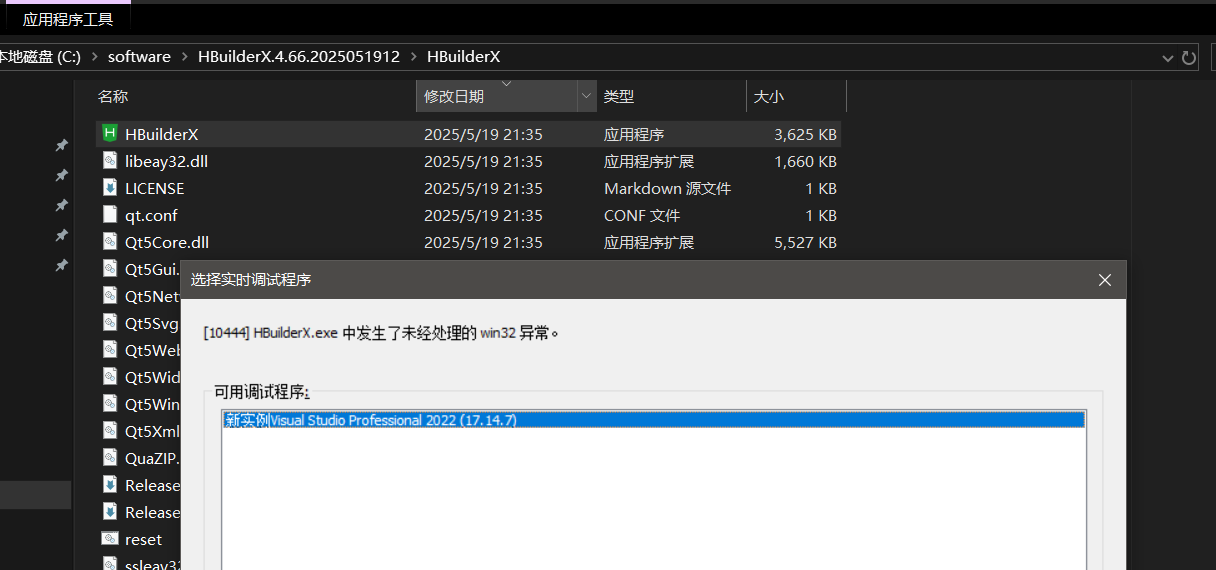Go to the software folder breadcrumb
The height and width of the screenshot is (570, 1216).
click(x=139, y=57)
